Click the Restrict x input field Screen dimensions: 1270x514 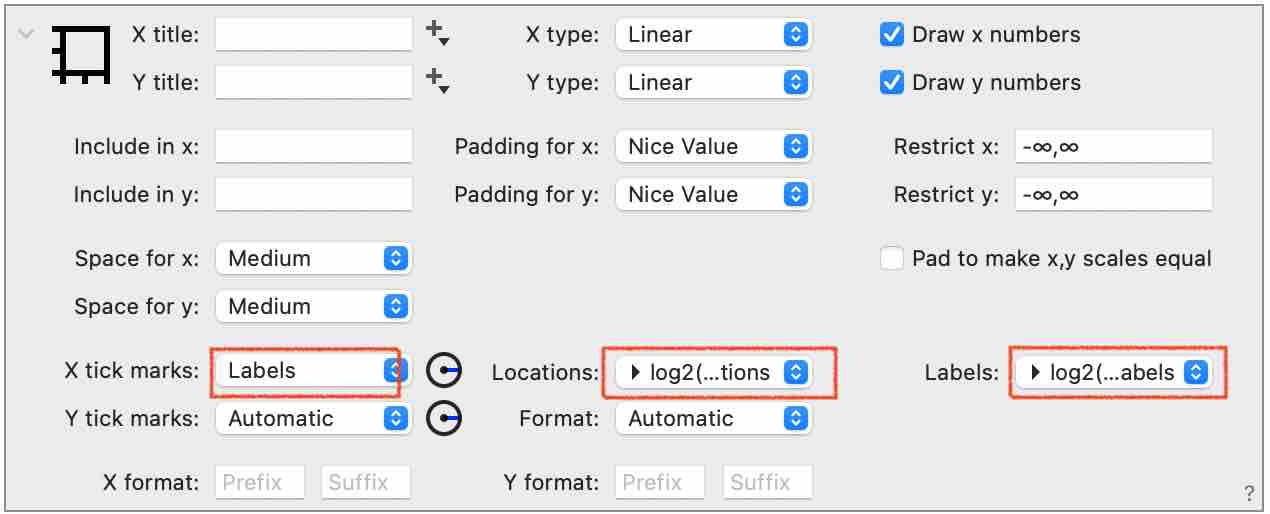pyautogui.click(x=1113, y=147)
